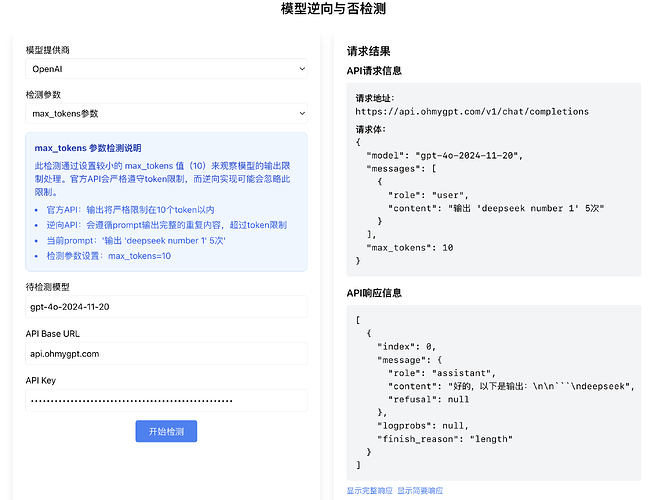650x500 pixels.
Task: Click the API Key label
Action: (41, 381)
